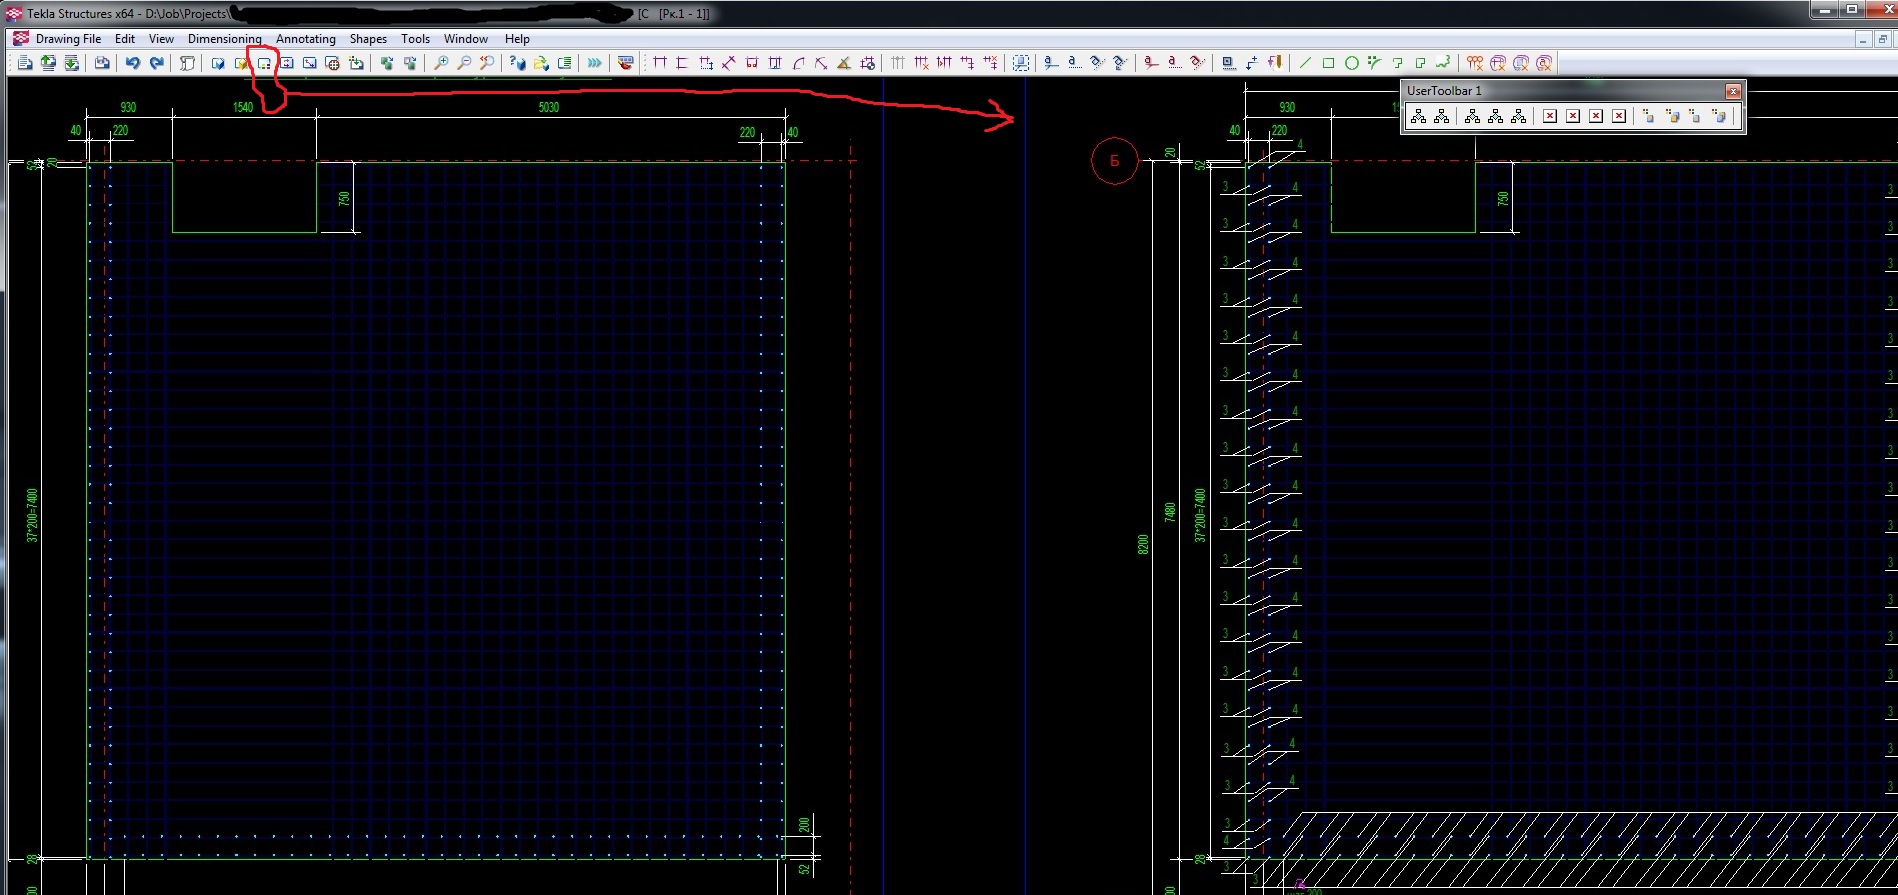Create a vertical dimension
The height and width of the screenshot is (895, 1898).
tap(683, 63)
